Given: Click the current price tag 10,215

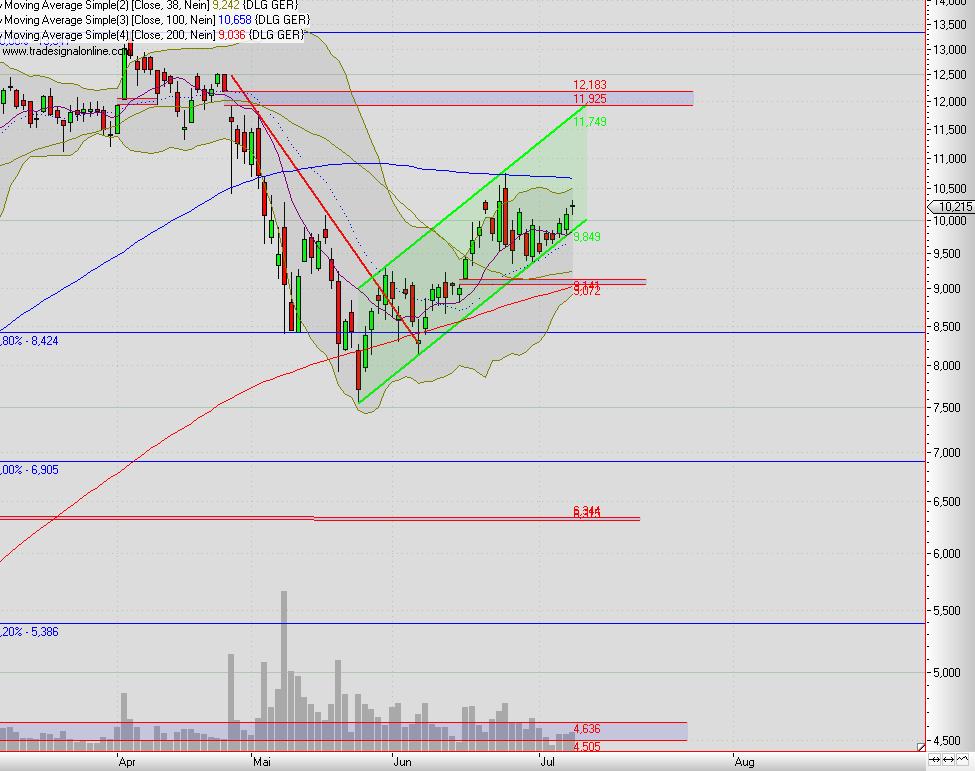Looking at the screenshot, I should point(951,206).
